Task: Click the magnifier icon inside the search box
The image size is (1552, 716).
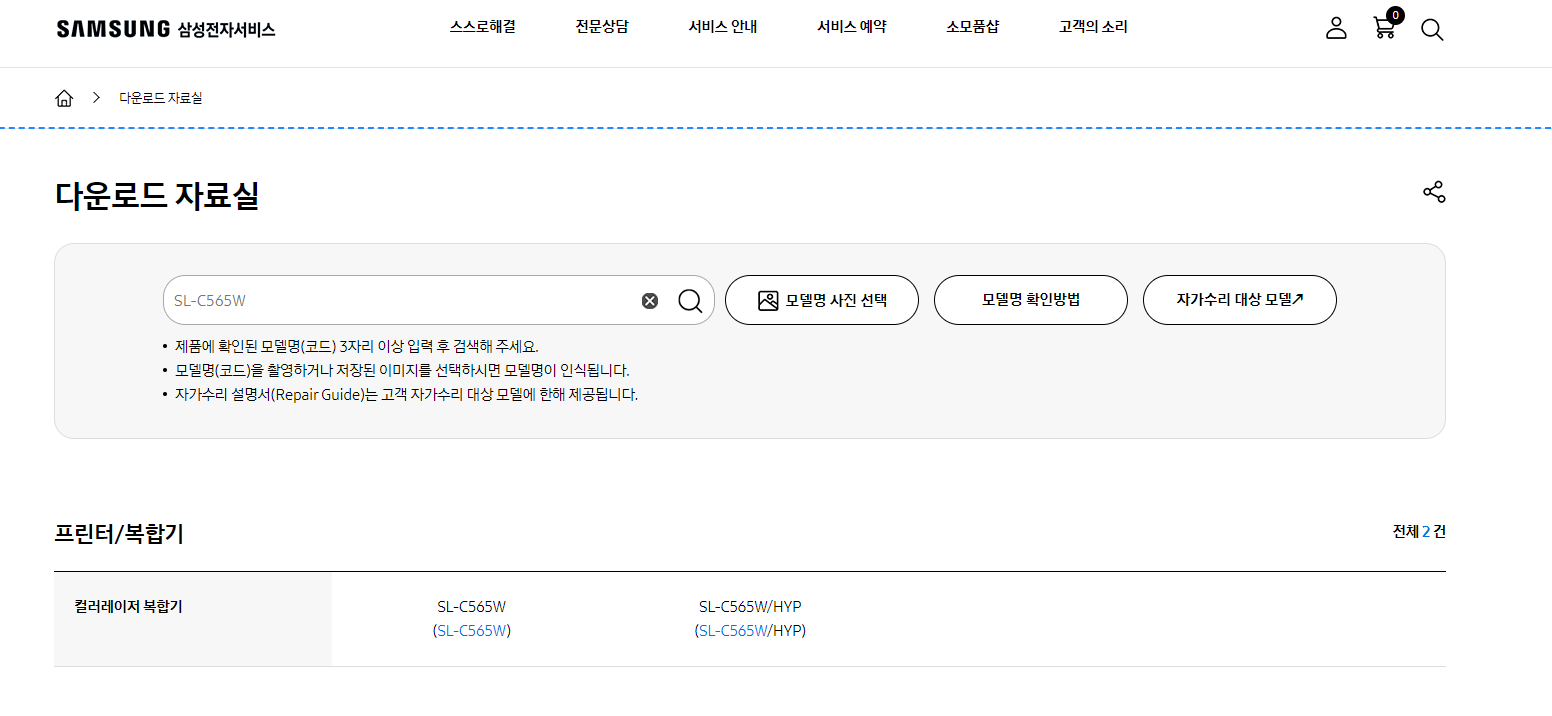Action: pyautogui.click(x=690, y=300)
